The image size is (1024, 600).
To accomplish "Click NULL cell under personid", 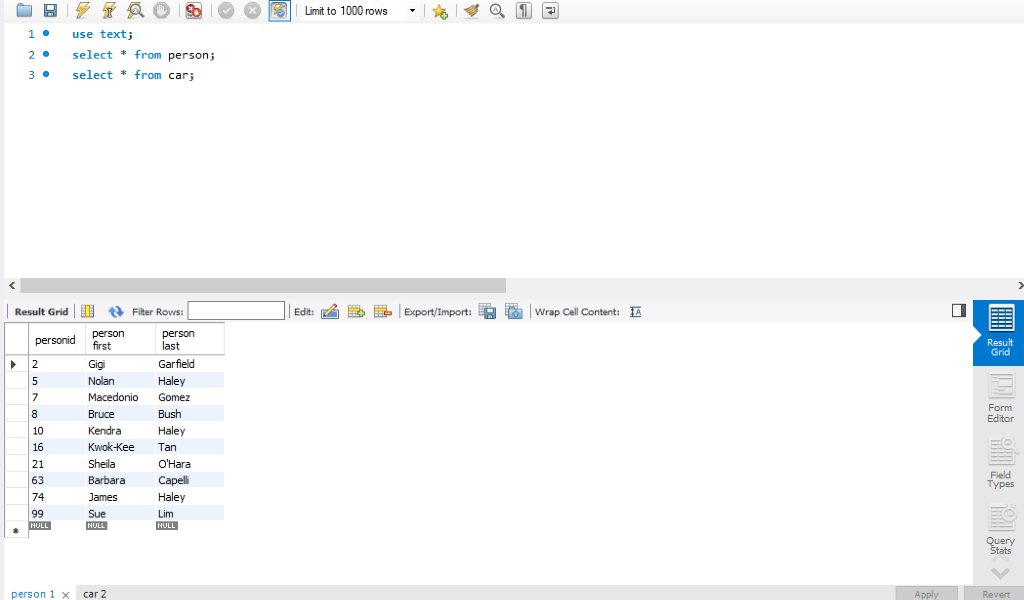I will click(40, 526).
